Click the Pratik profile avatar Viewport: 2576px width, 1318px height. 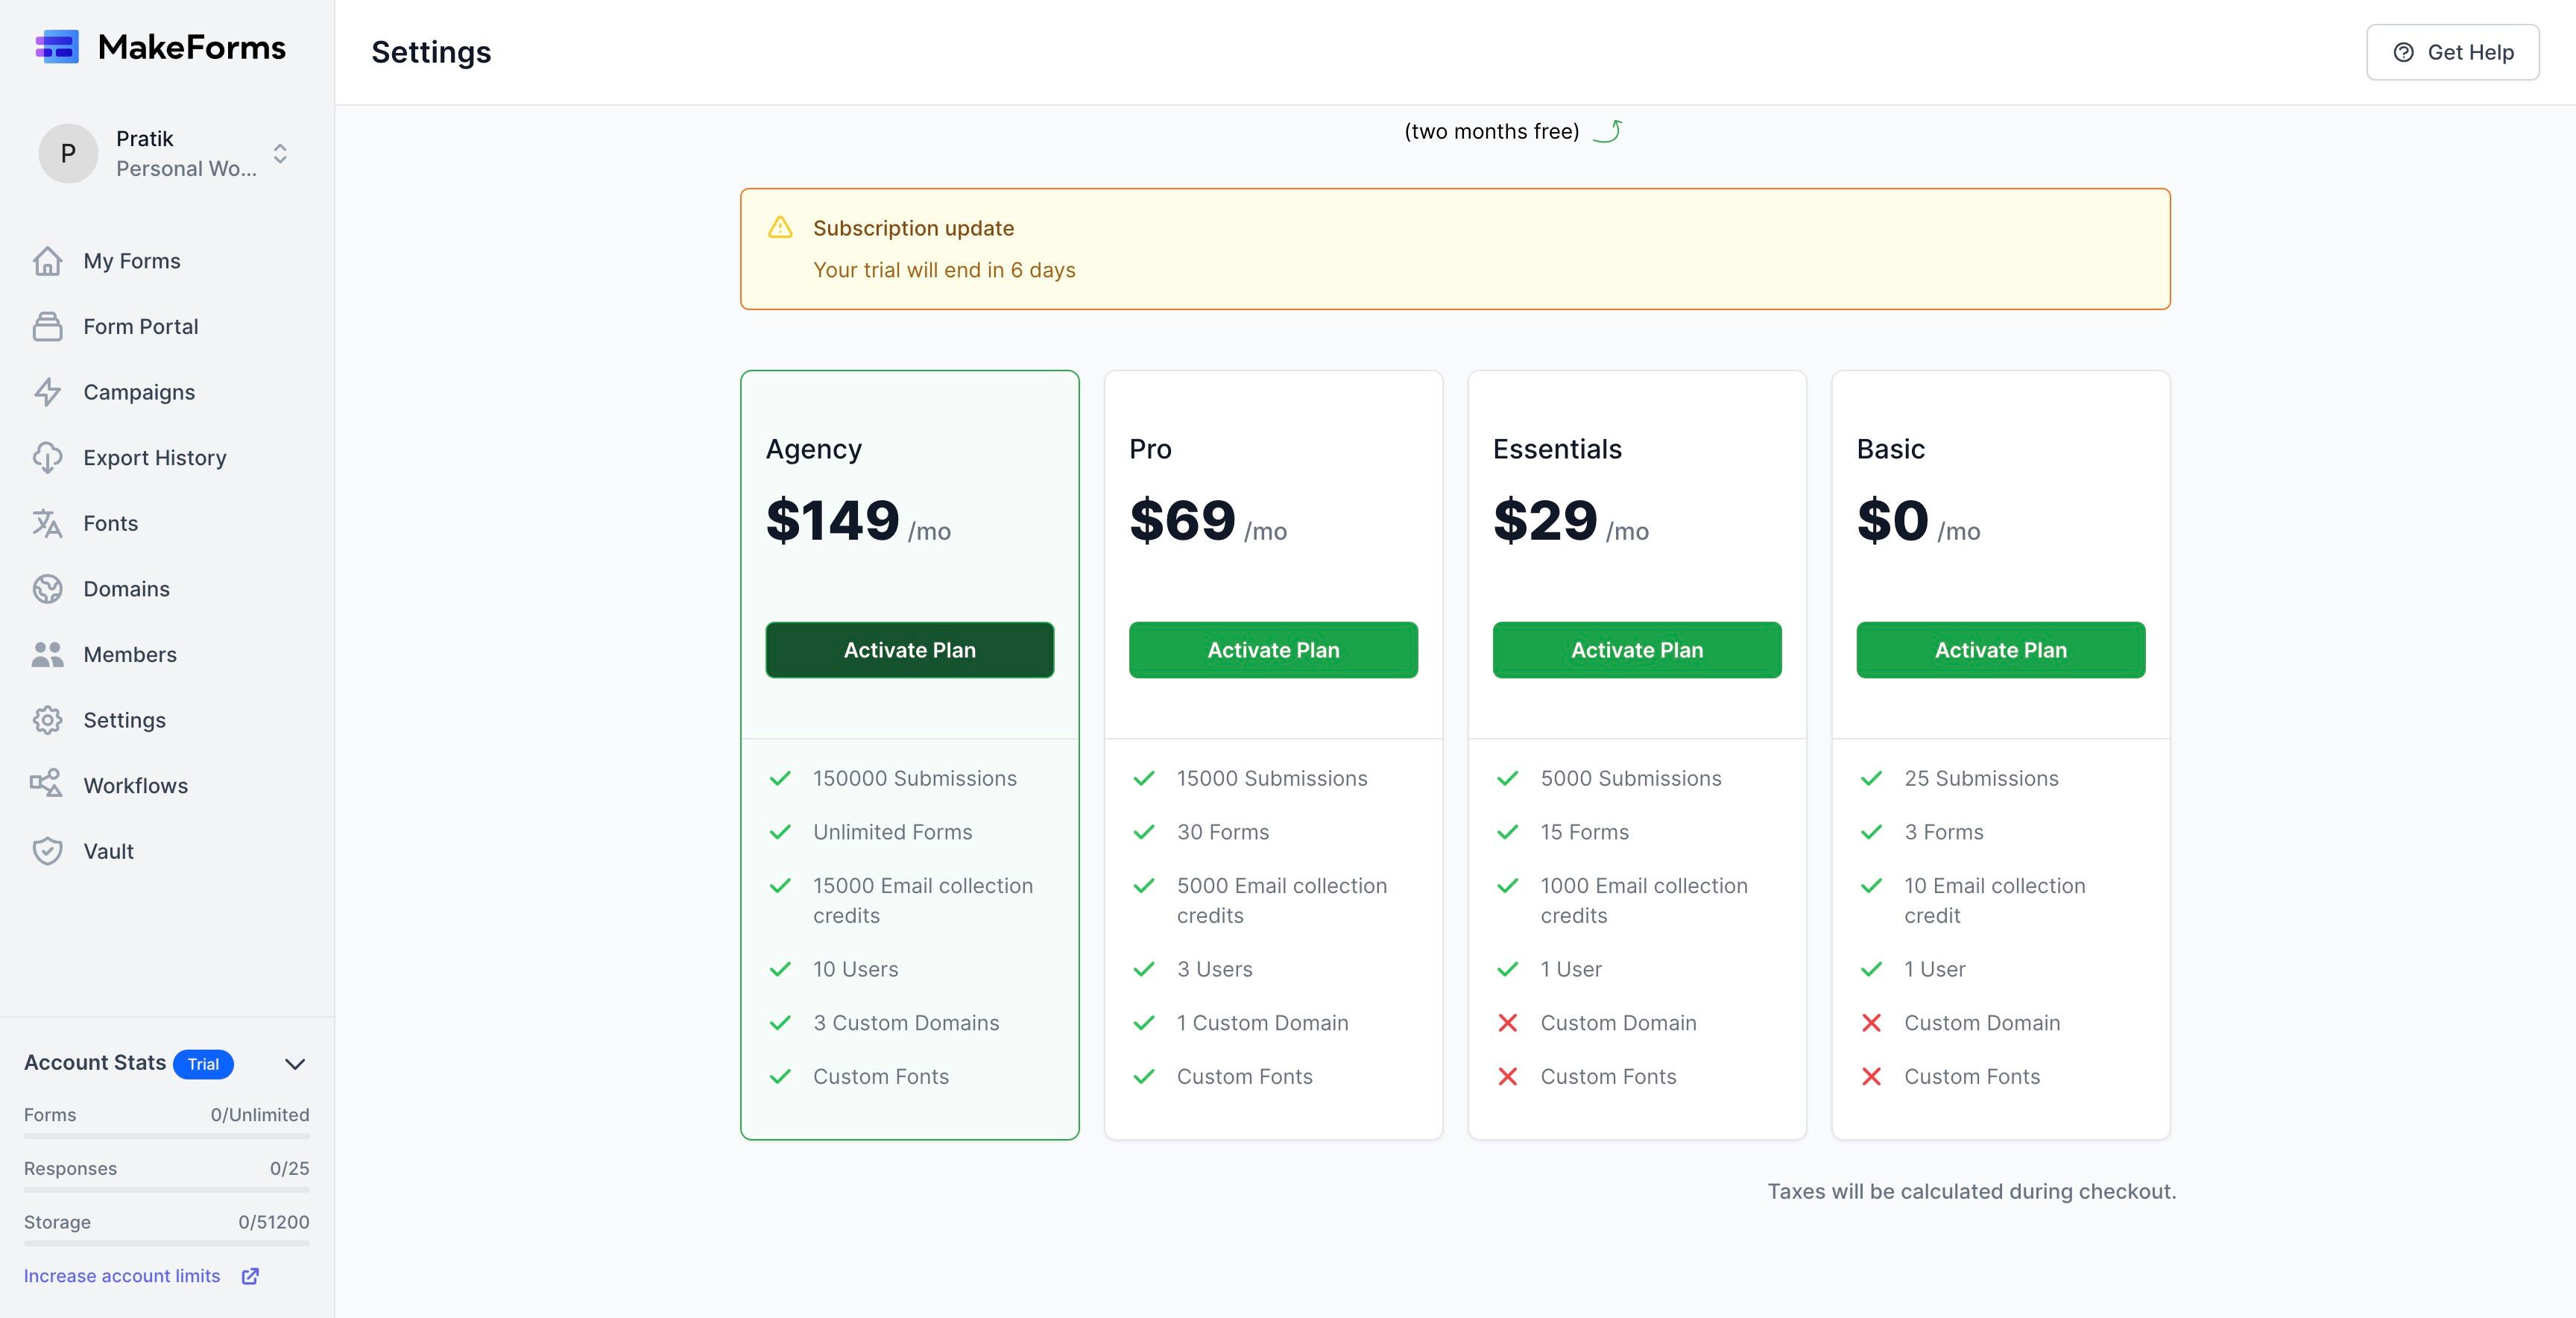coord(67,153)
